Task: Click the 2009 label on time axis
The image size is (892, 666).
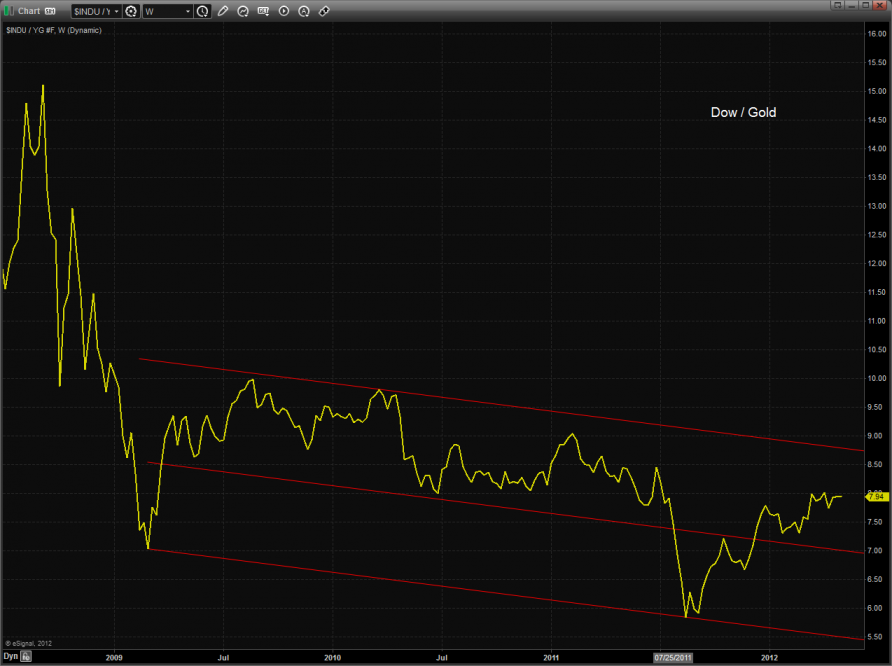Action: point(114,657)
